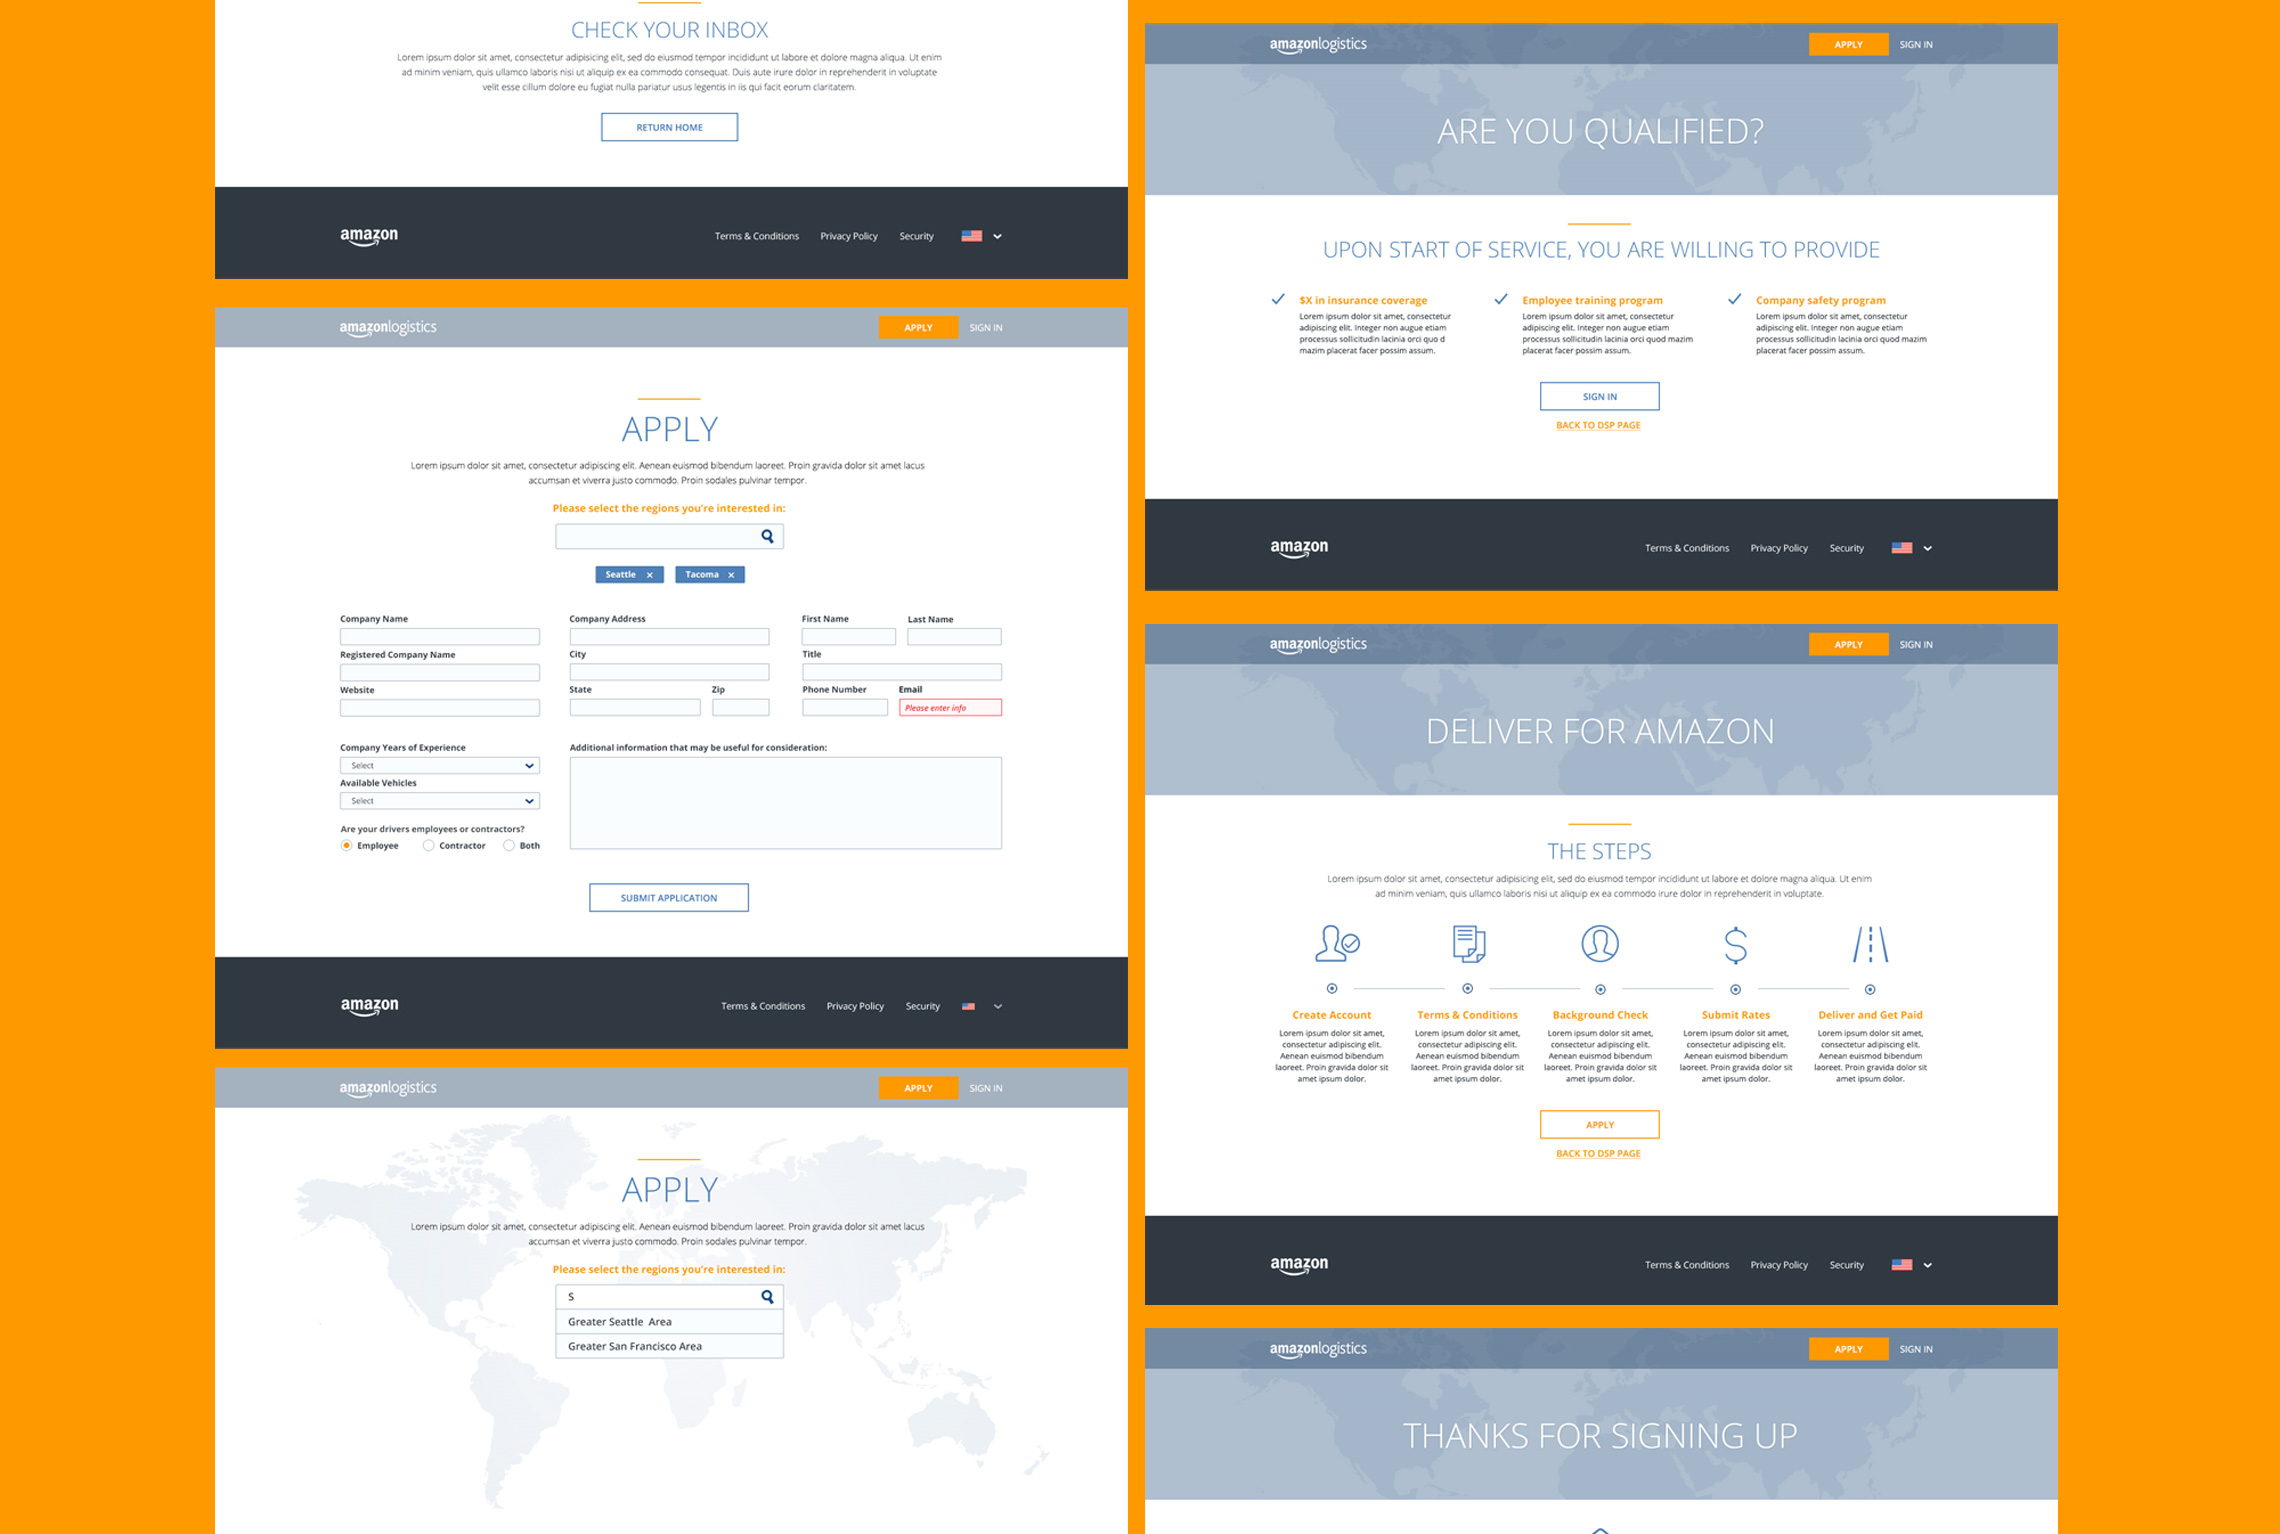Click the Submit Rates dollar icon
This screenshot has width=2280, height=1534.
point(1735,944)
